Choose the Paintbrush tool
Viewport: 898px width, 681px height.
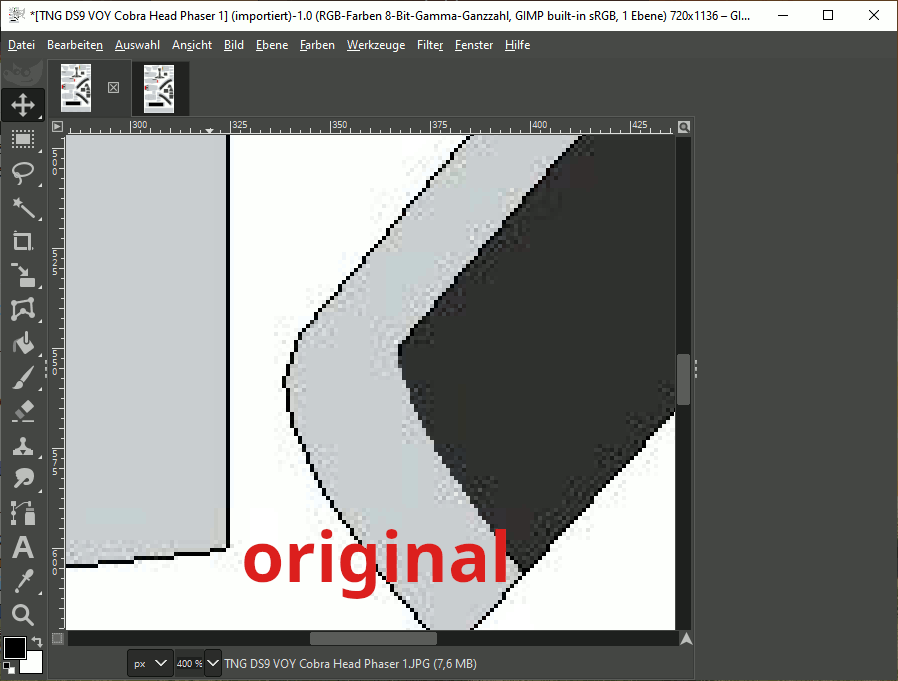pyautogui.click(x=22, y=377)
